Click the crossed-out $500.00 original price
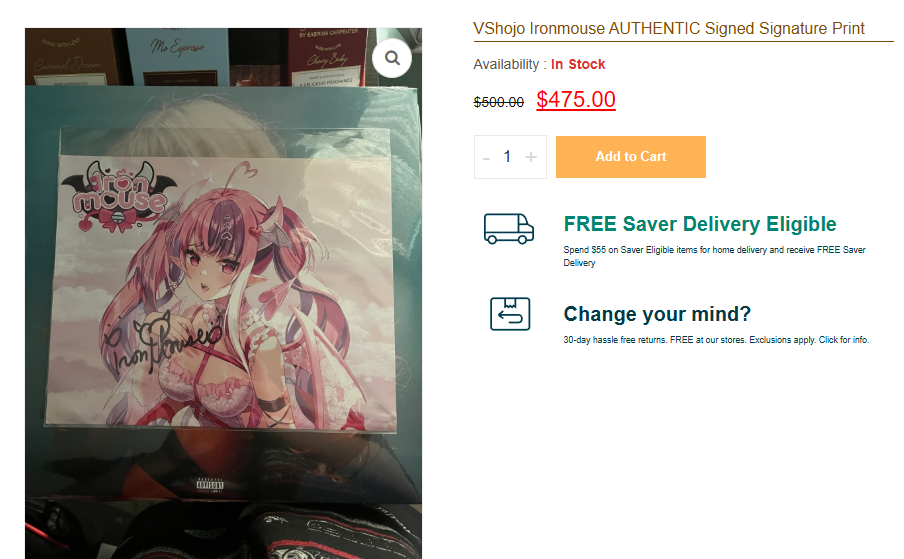 click(x=499, y=102)
